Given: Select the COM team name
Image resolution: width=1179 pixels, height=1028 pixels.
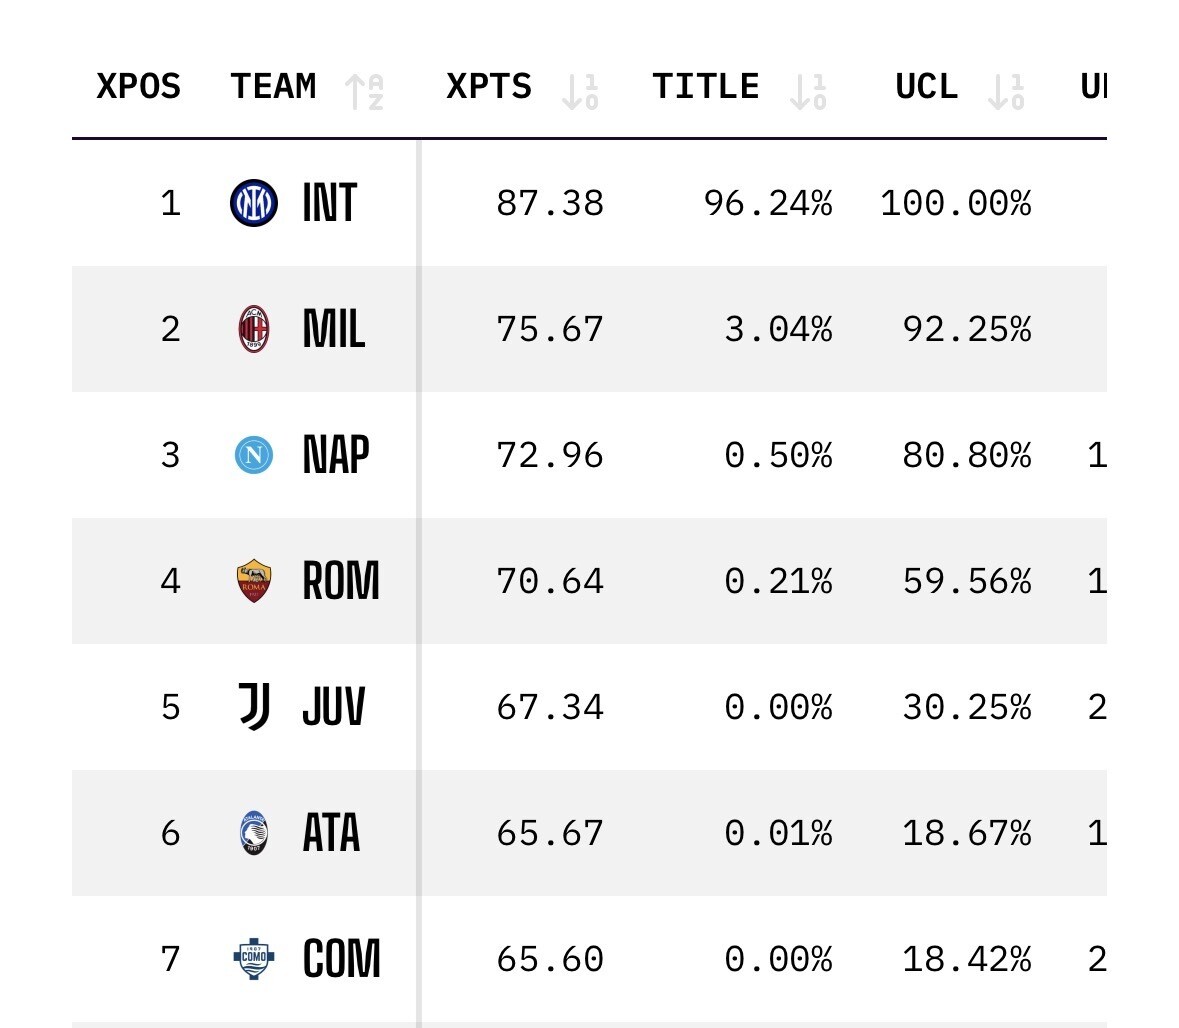Looking at the screenshot, I should (341, 959).
